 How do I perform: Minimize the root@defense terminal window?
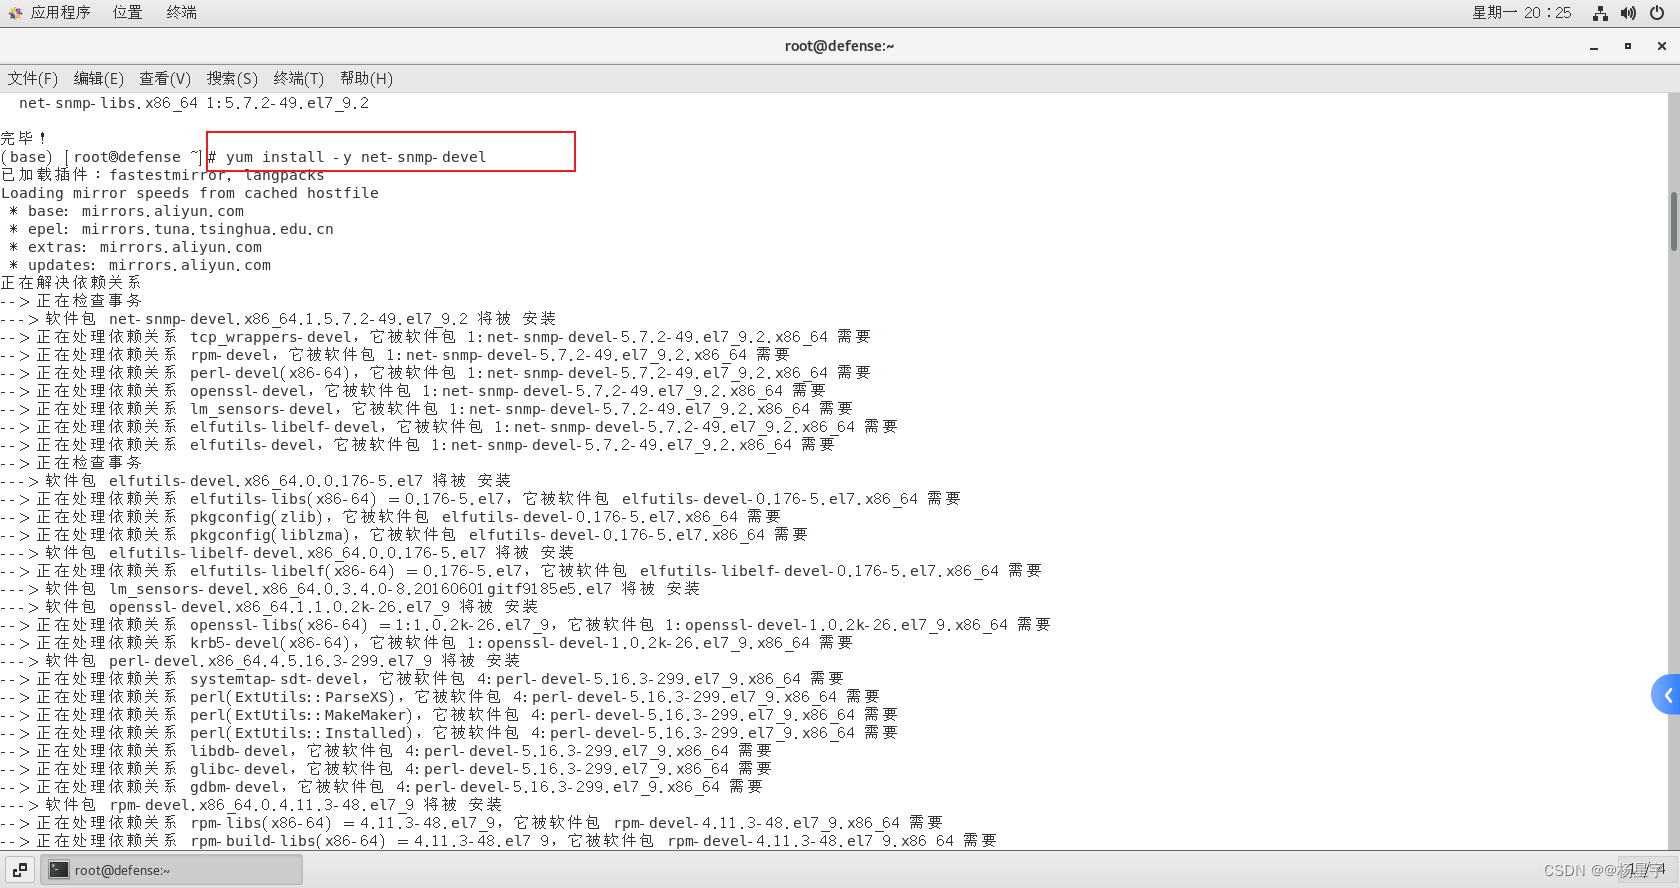pyautogui.click(x=1594, y=46)
